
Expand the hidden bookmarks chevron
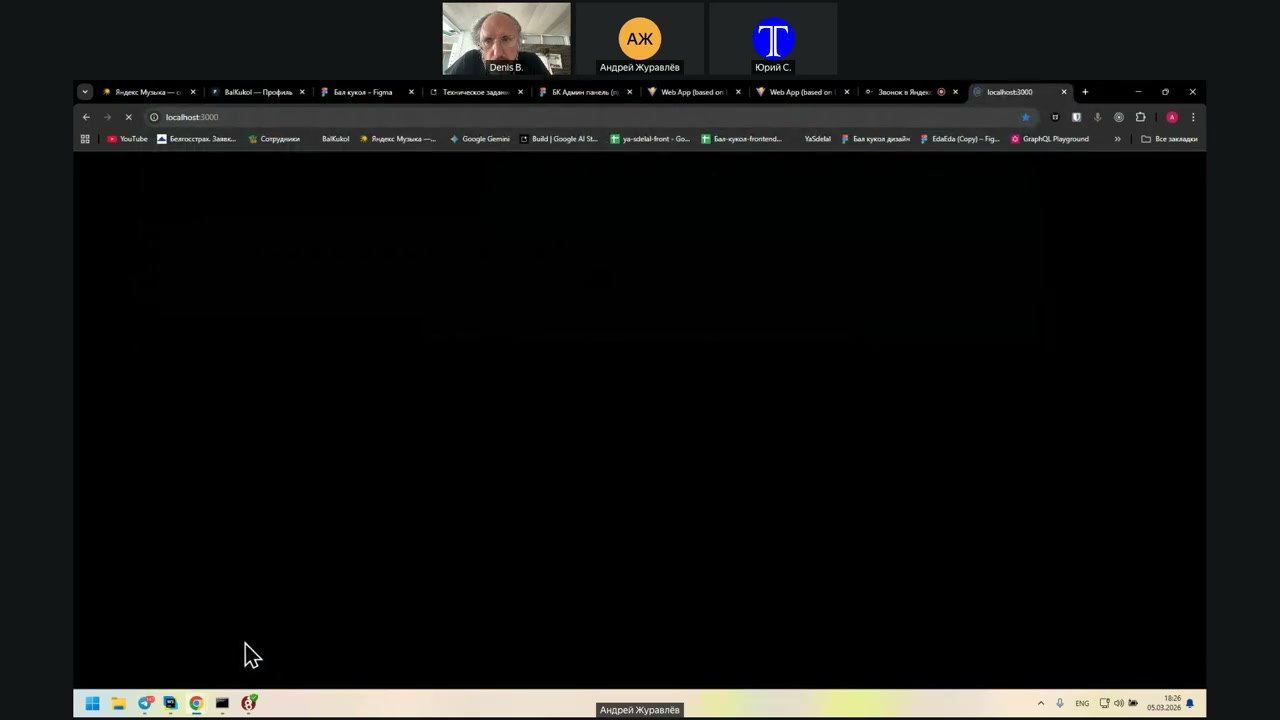click(x=1117, y=139)
